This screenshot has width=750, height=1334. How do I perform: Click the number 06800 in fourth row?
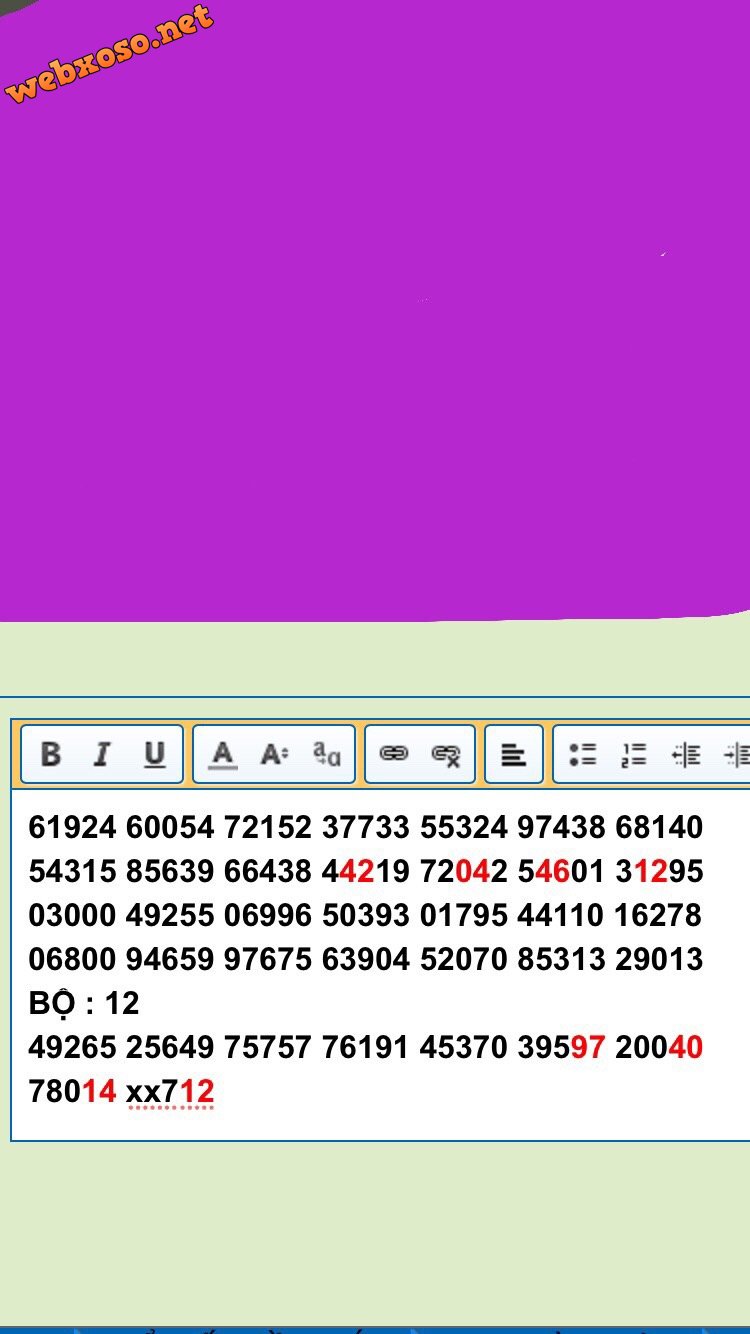72,959
